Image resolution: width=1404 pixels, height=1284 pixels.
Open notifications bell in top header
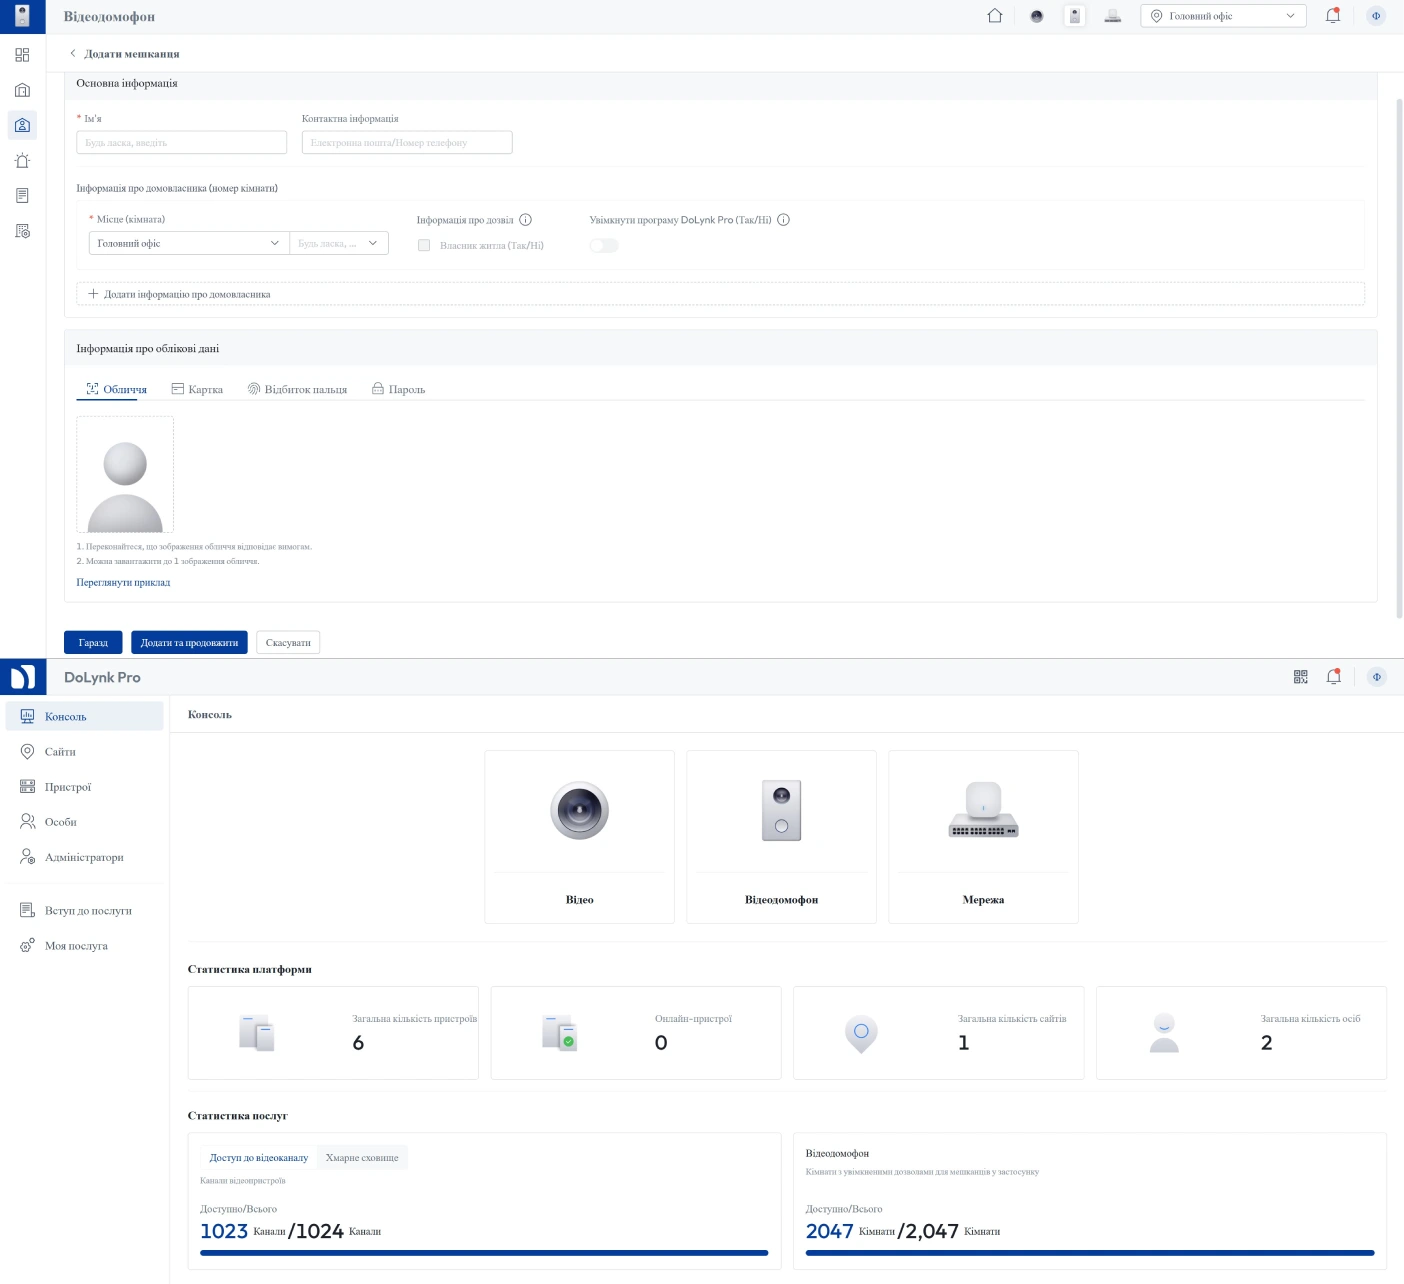click(x=1332, y=16)
